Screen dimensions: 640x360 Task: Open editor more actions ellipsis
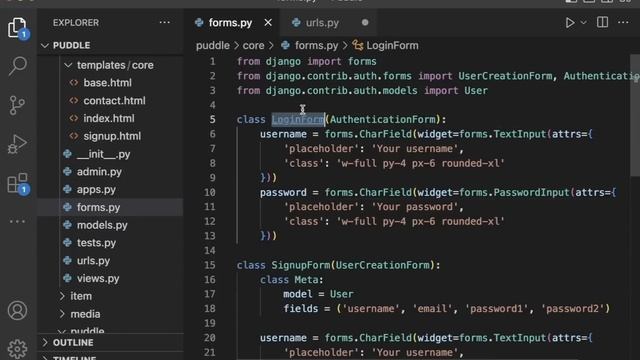click(623, 22)
